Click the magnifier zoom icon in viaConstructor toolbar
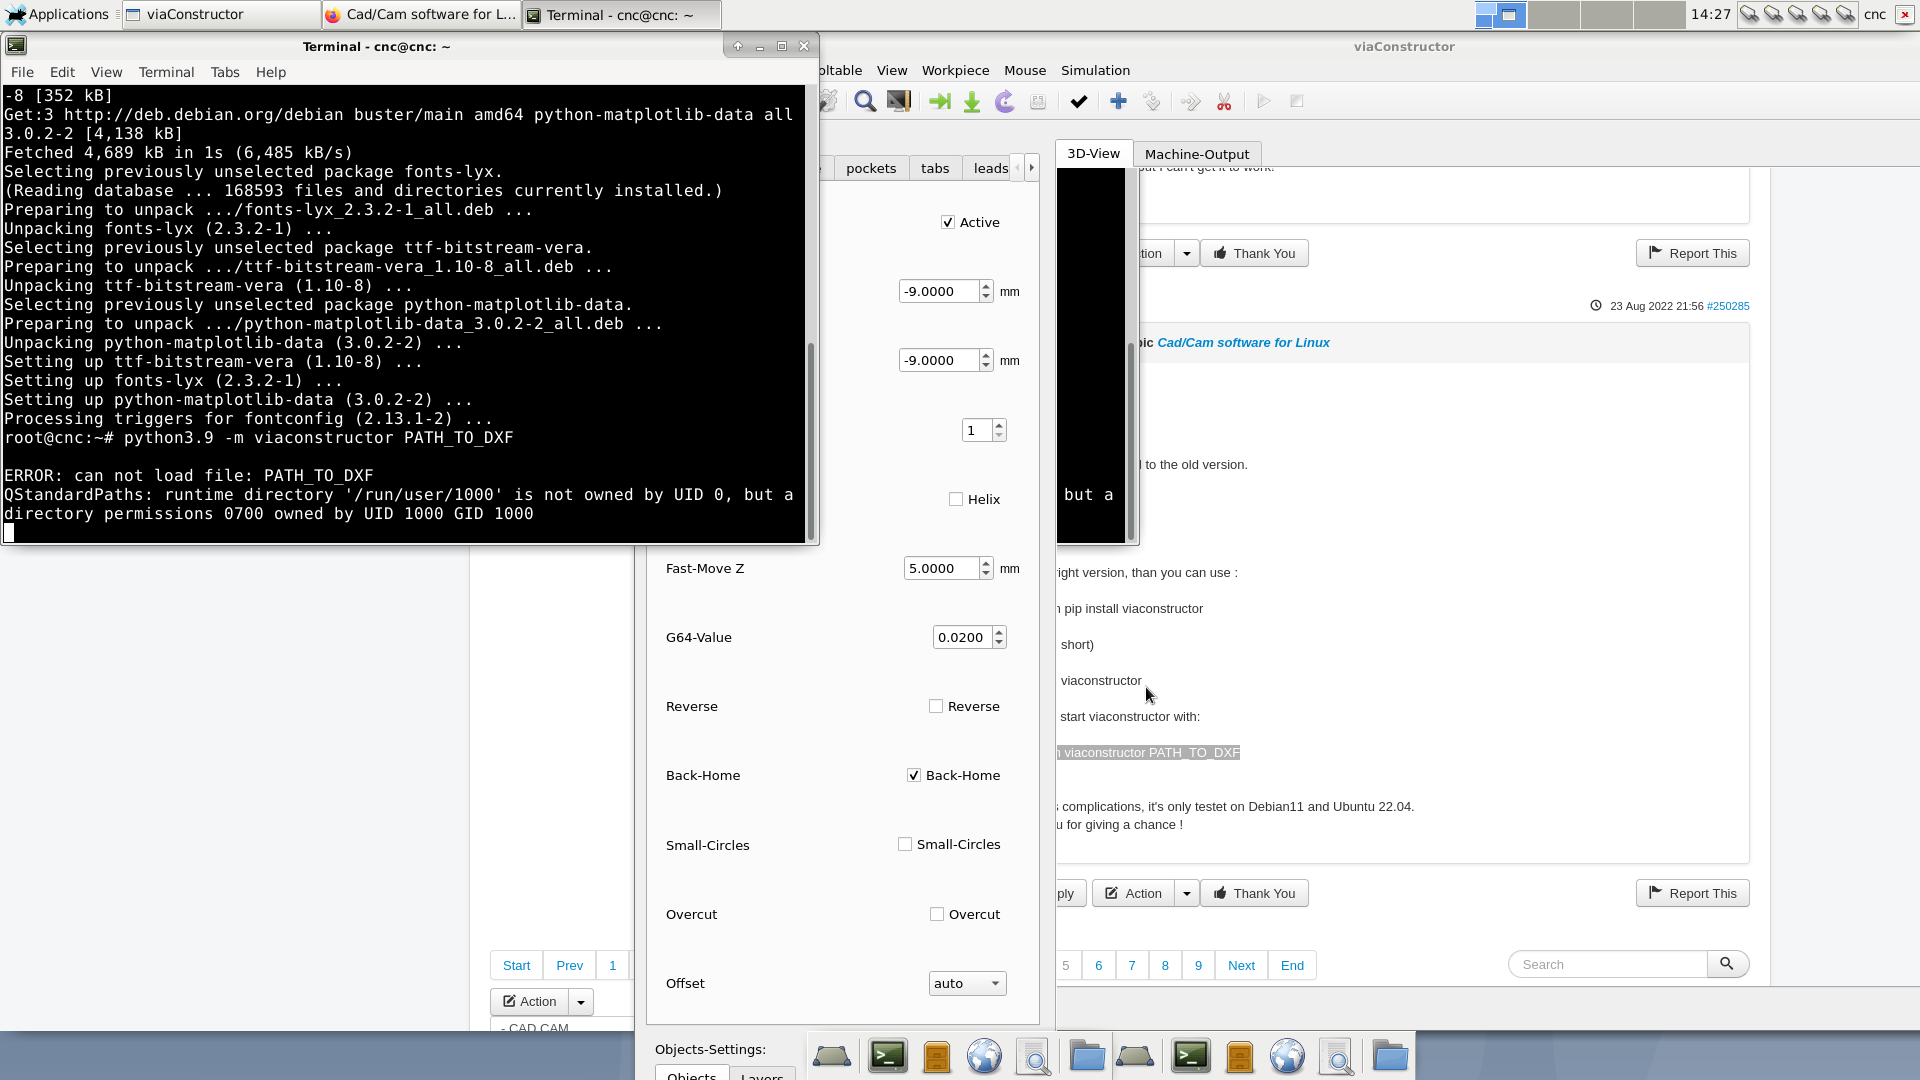 [865, 101]
